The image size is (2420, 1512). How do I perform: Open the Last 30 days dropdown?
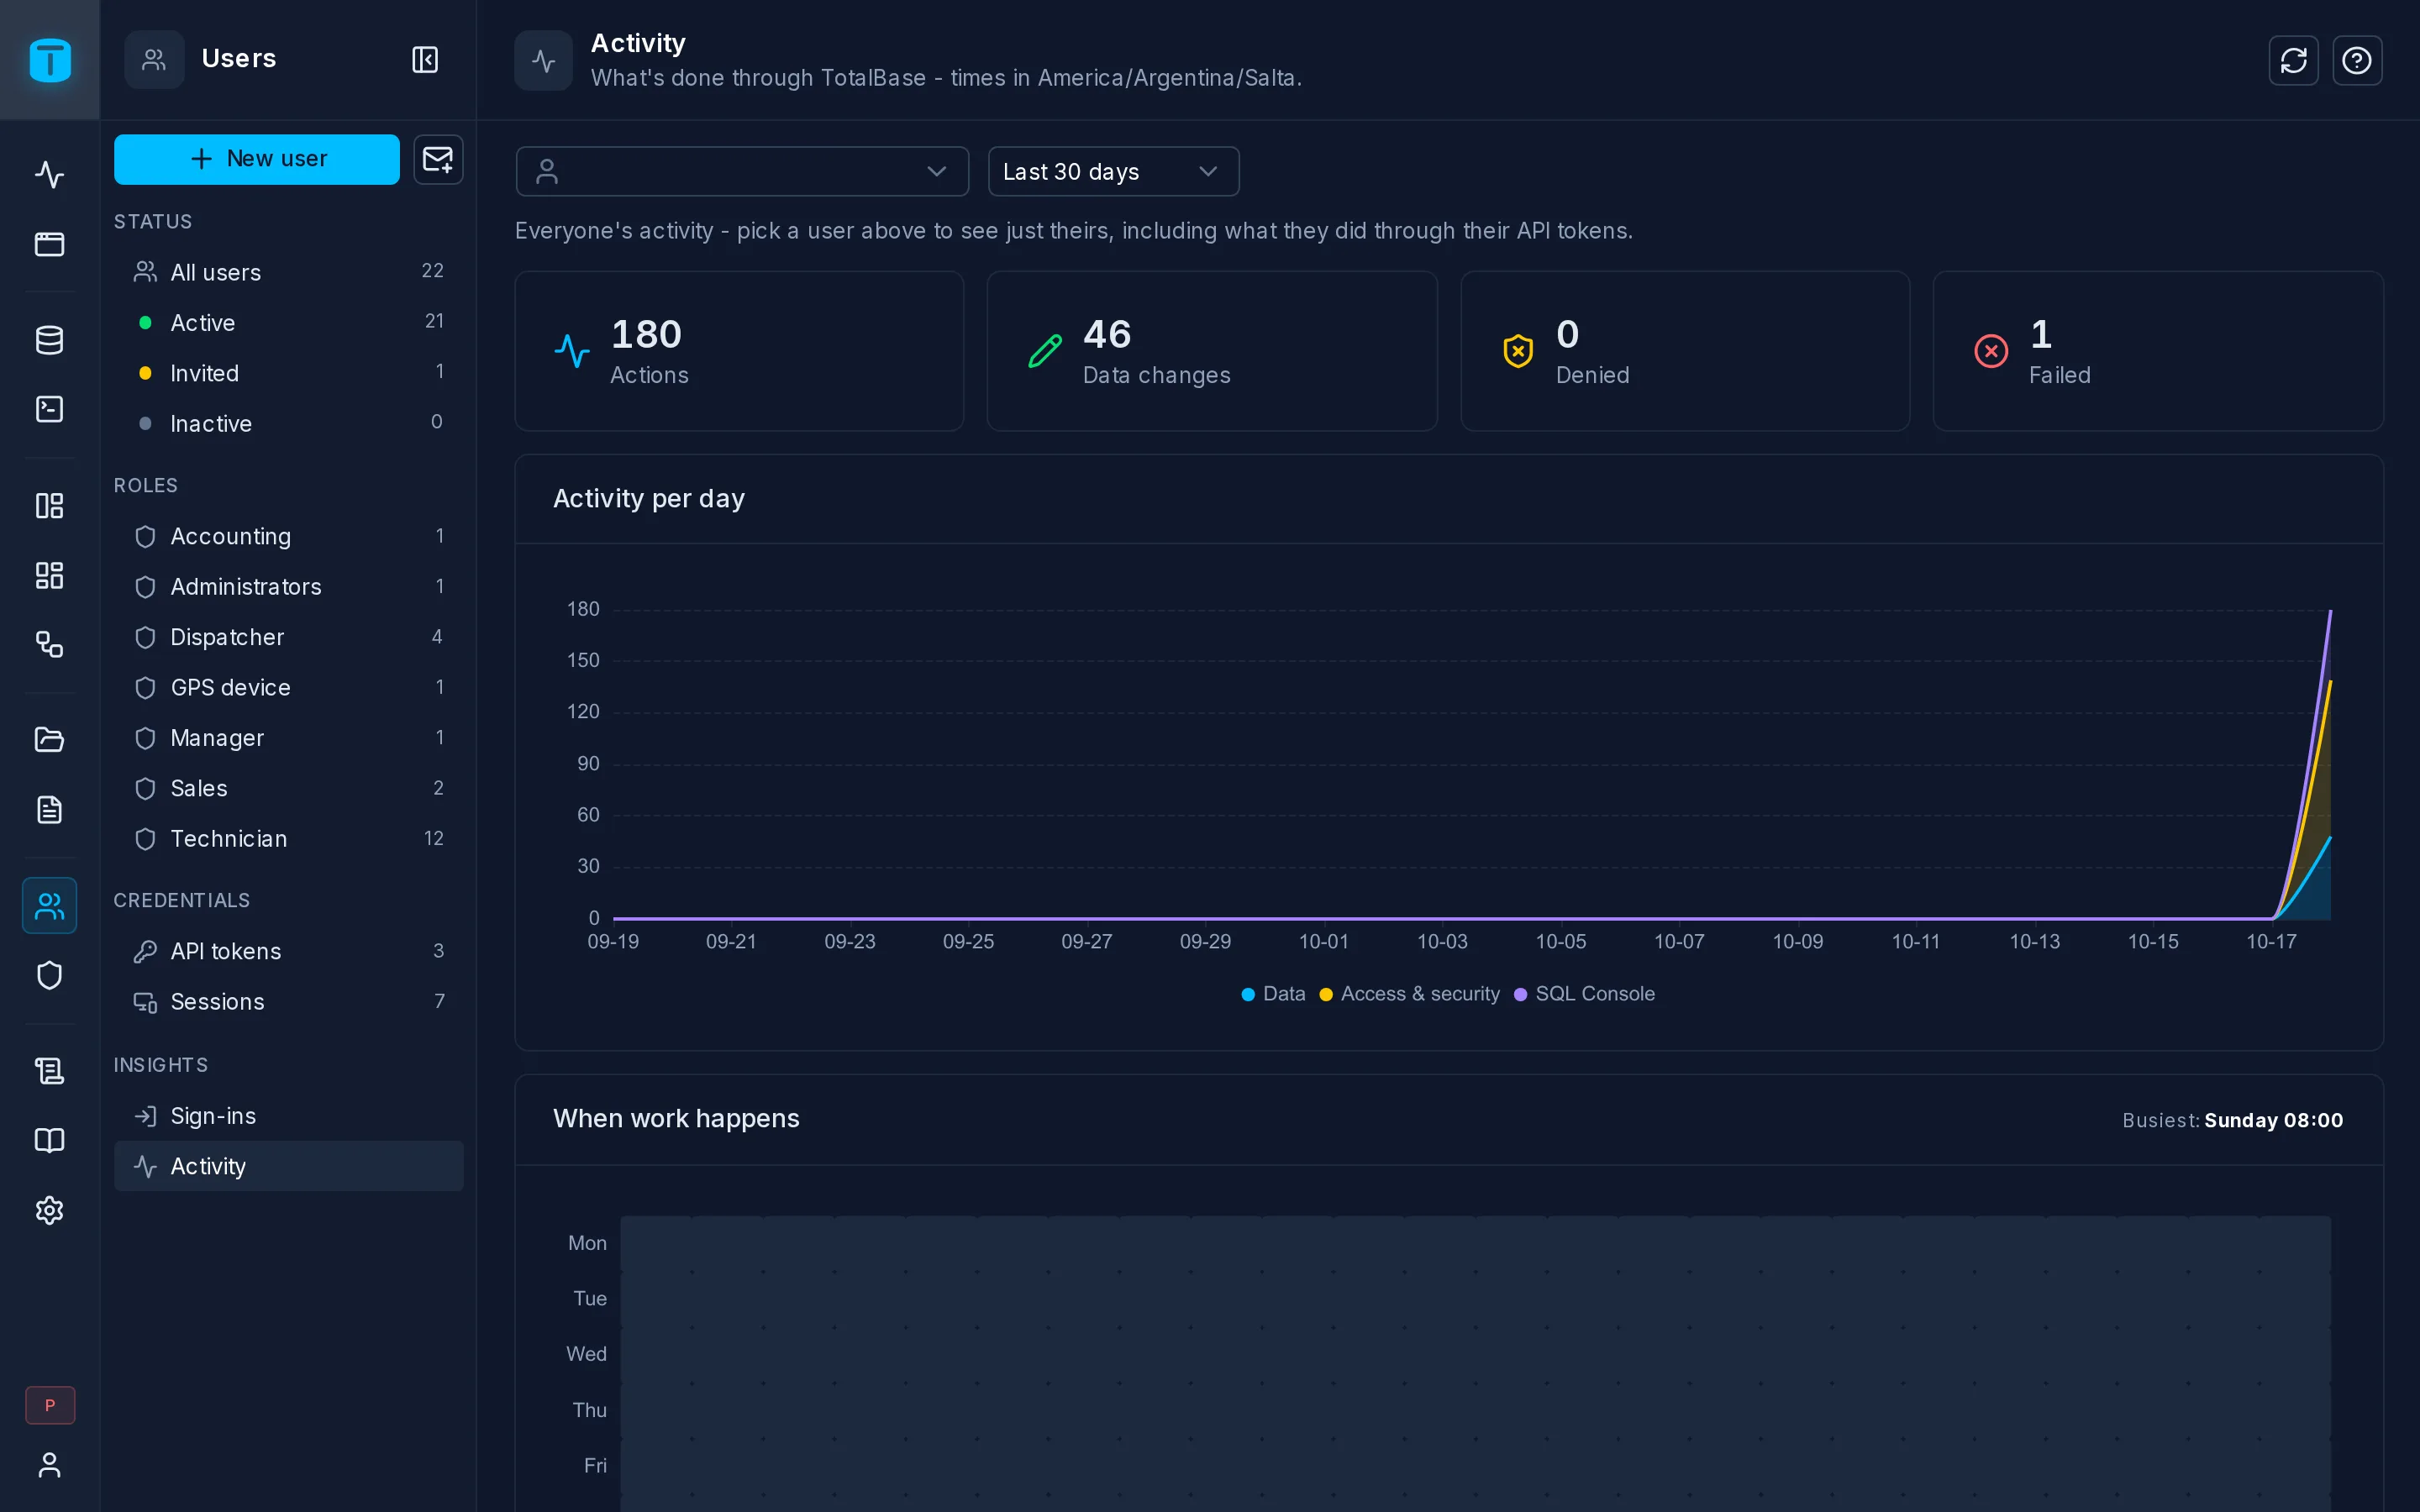coord(1113,171)
